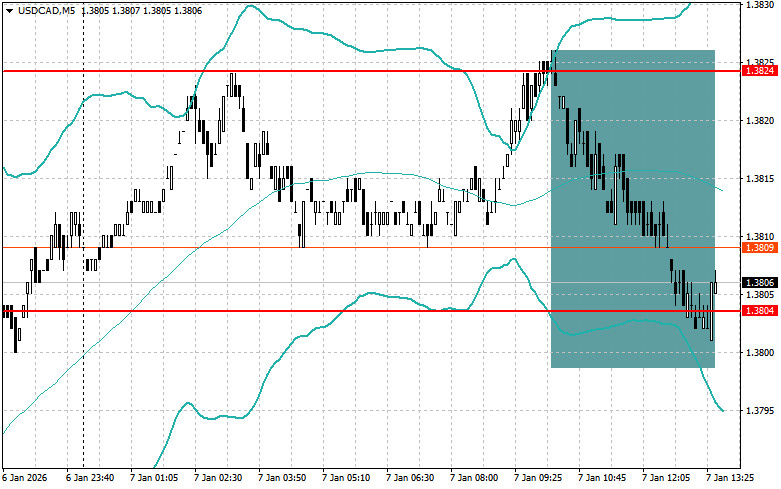
Task: Click the 7 Jan 10:45 time label
Action: pyautogui.click(x=602, y=478)
